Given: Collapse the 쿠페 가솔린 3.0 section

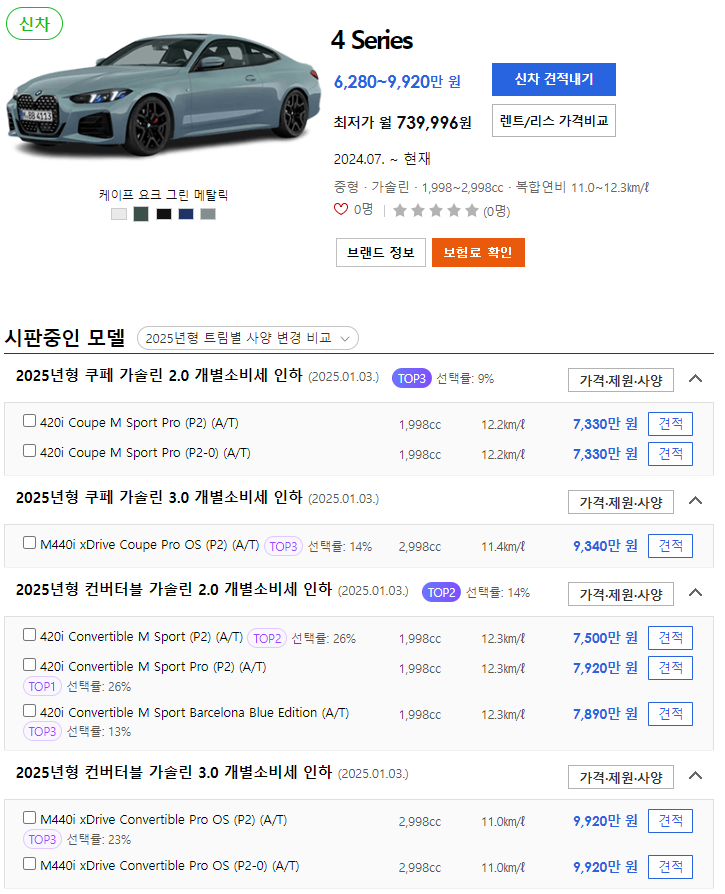Looking at the screenshot, I should [x=695, y=501].
